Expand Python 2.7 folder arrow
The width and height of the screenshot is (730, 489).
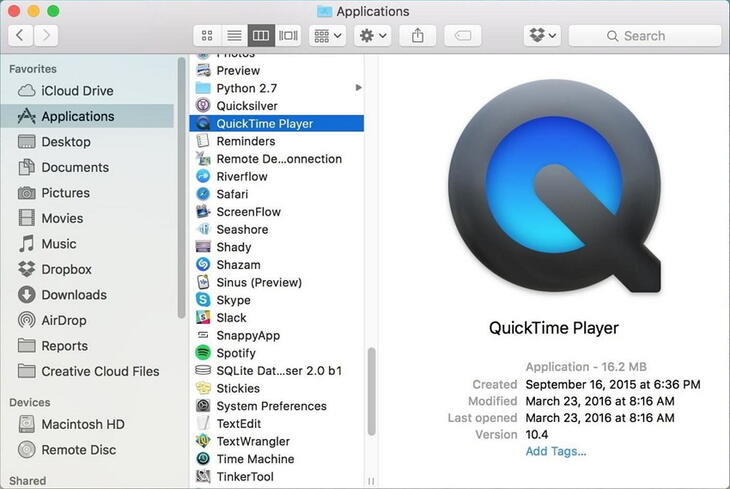[x=358, y=88]
